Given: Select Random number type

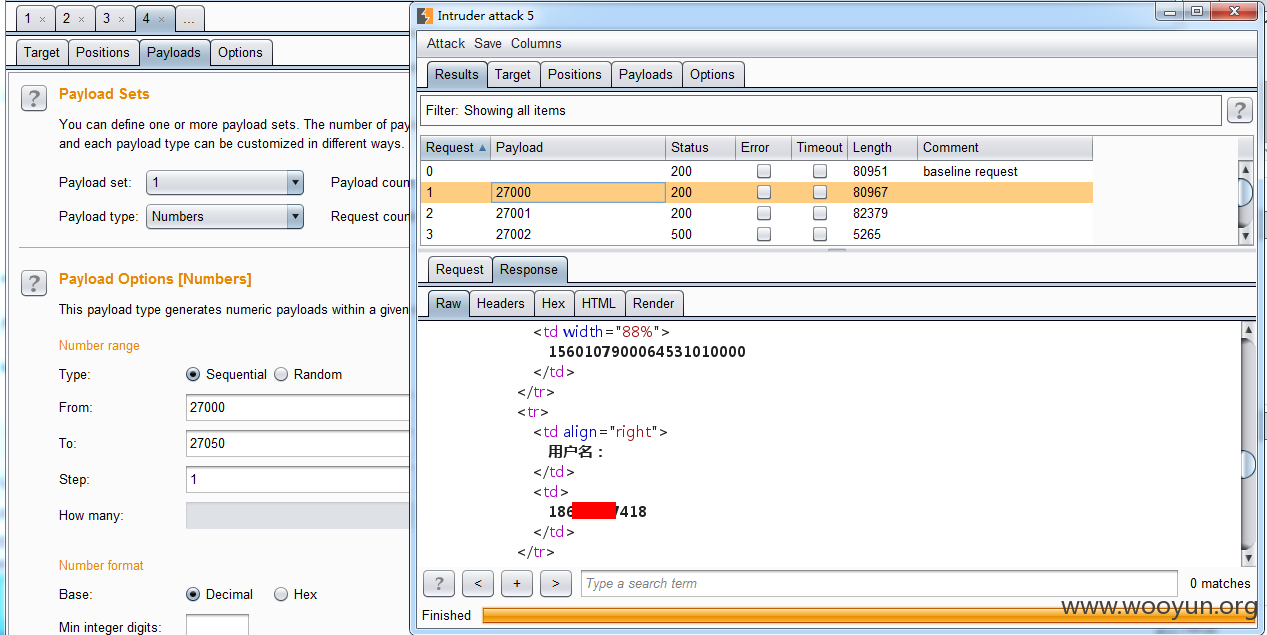Looking at the screenshot, I should coord(281,374).
